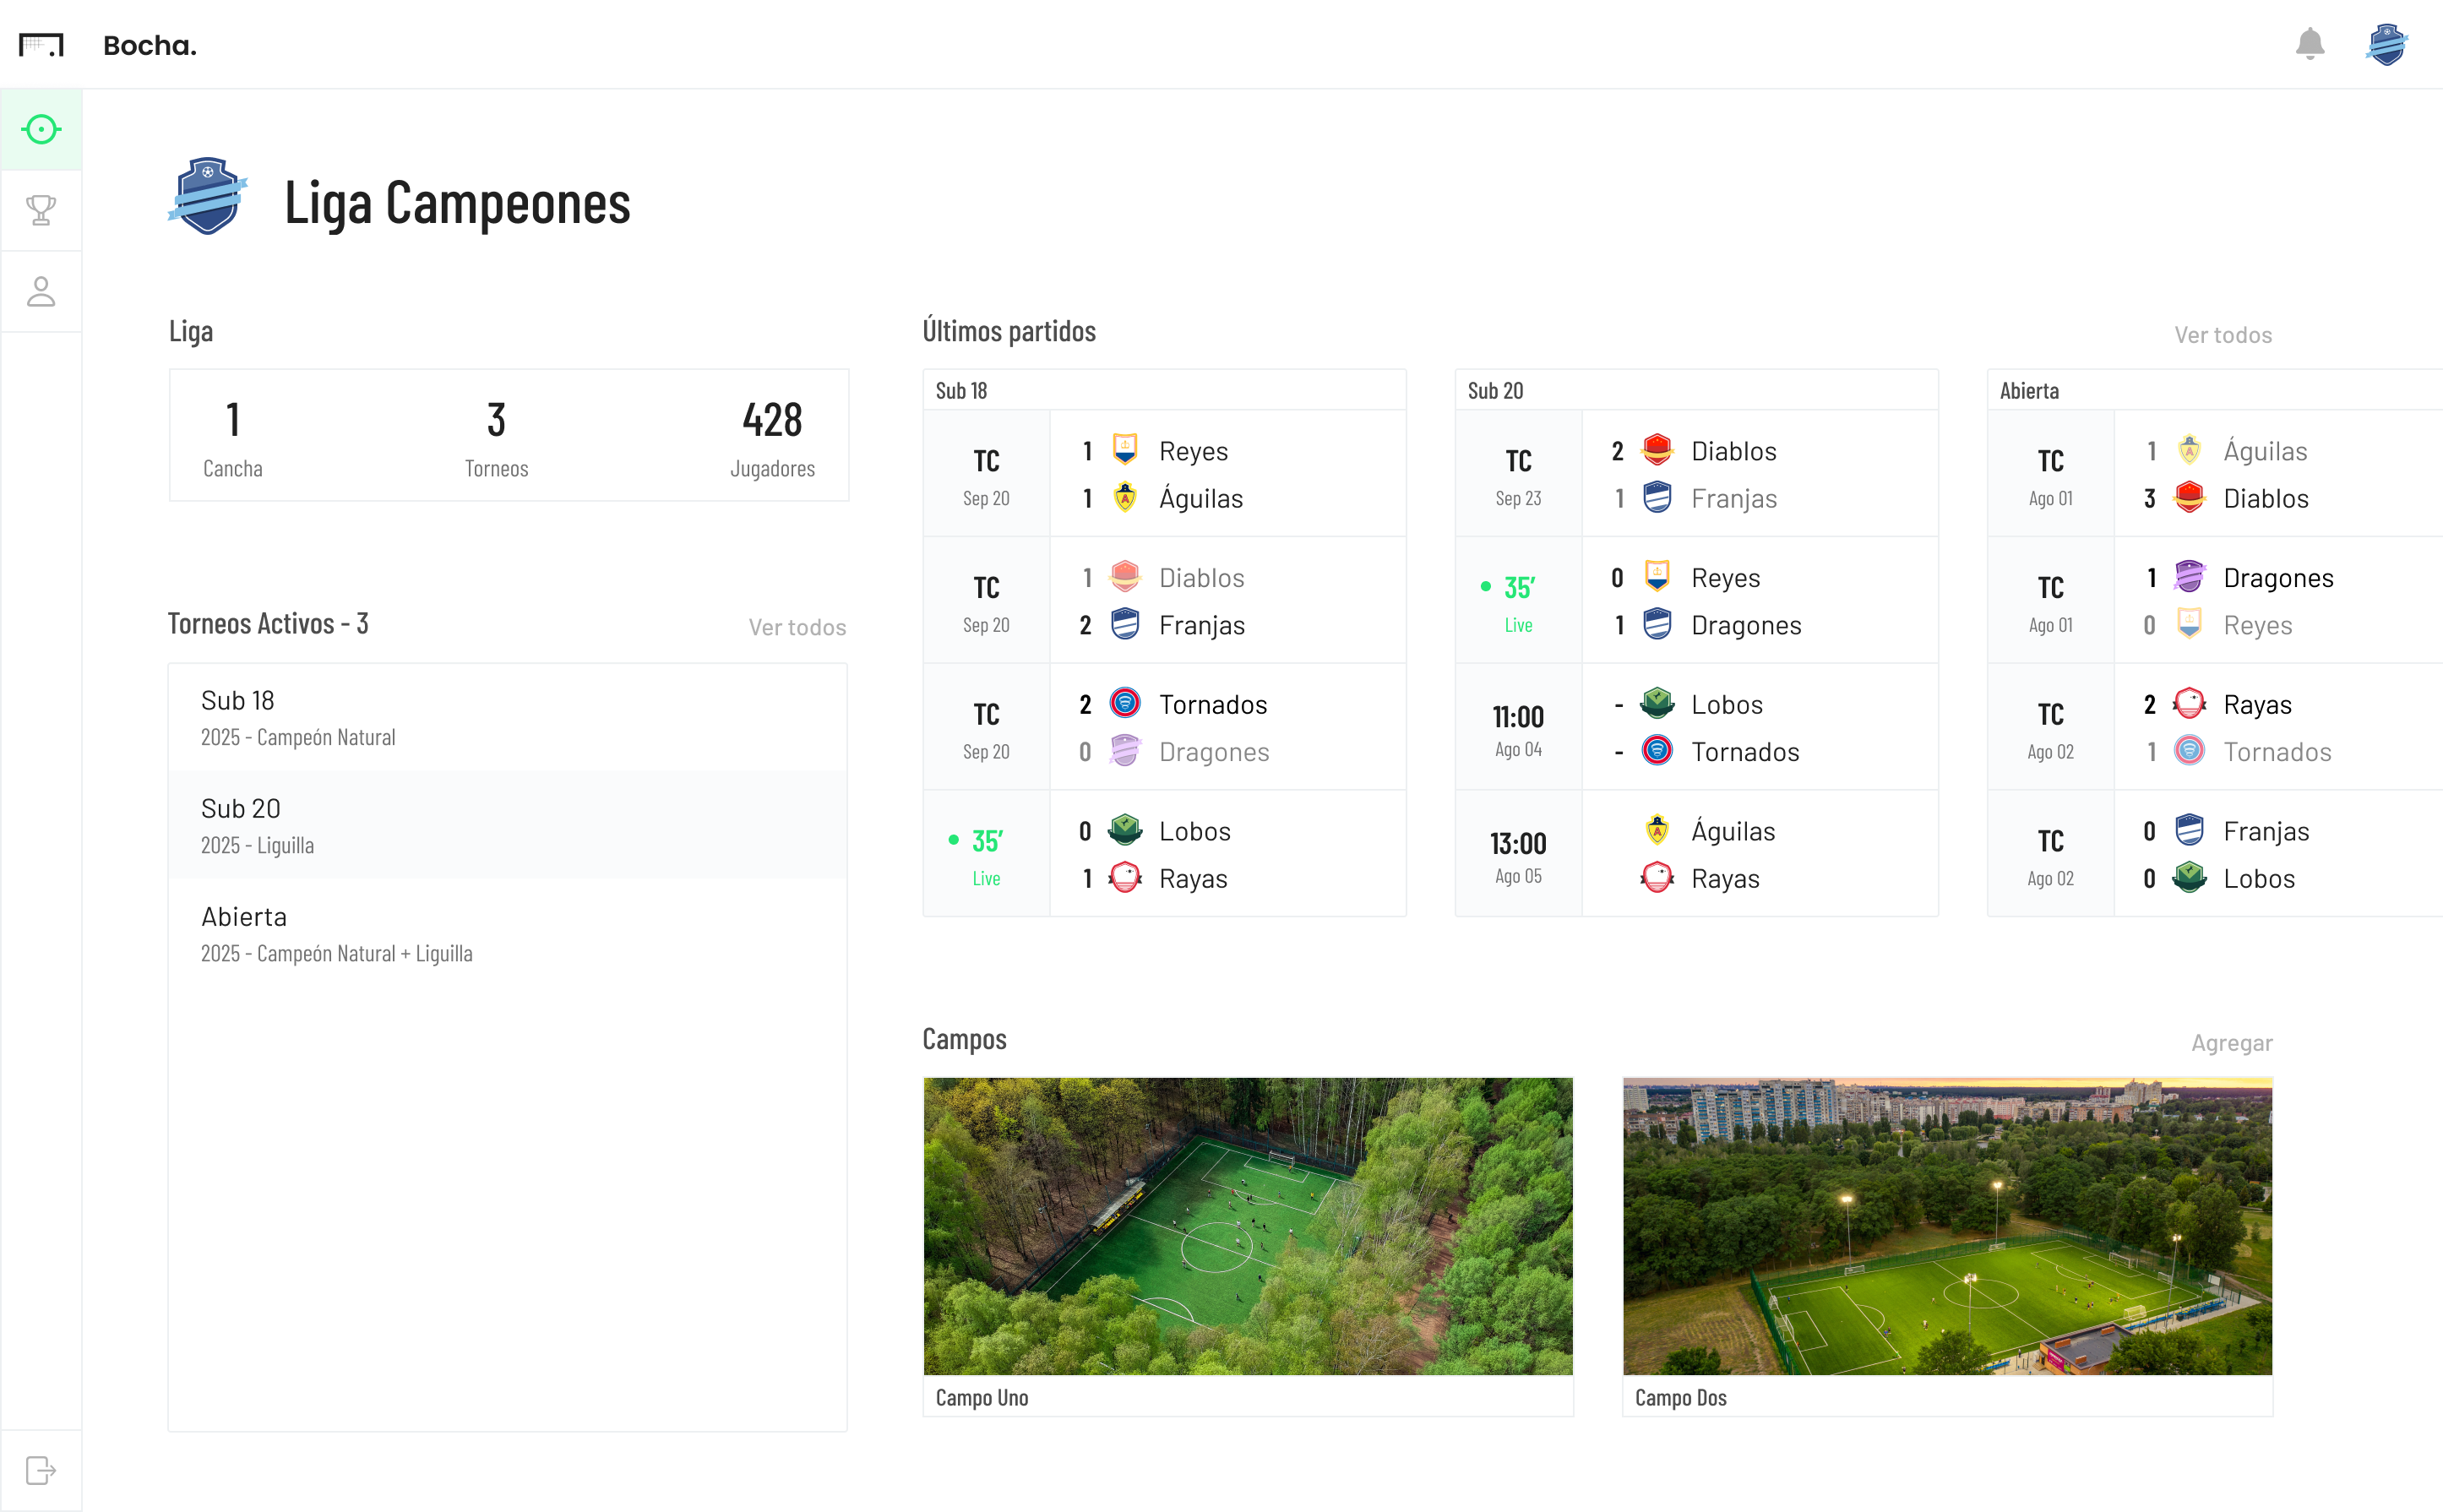Click Agregar in the Campos section
This screenshot has width=2443, height=1512.
click(2231, 1042)
